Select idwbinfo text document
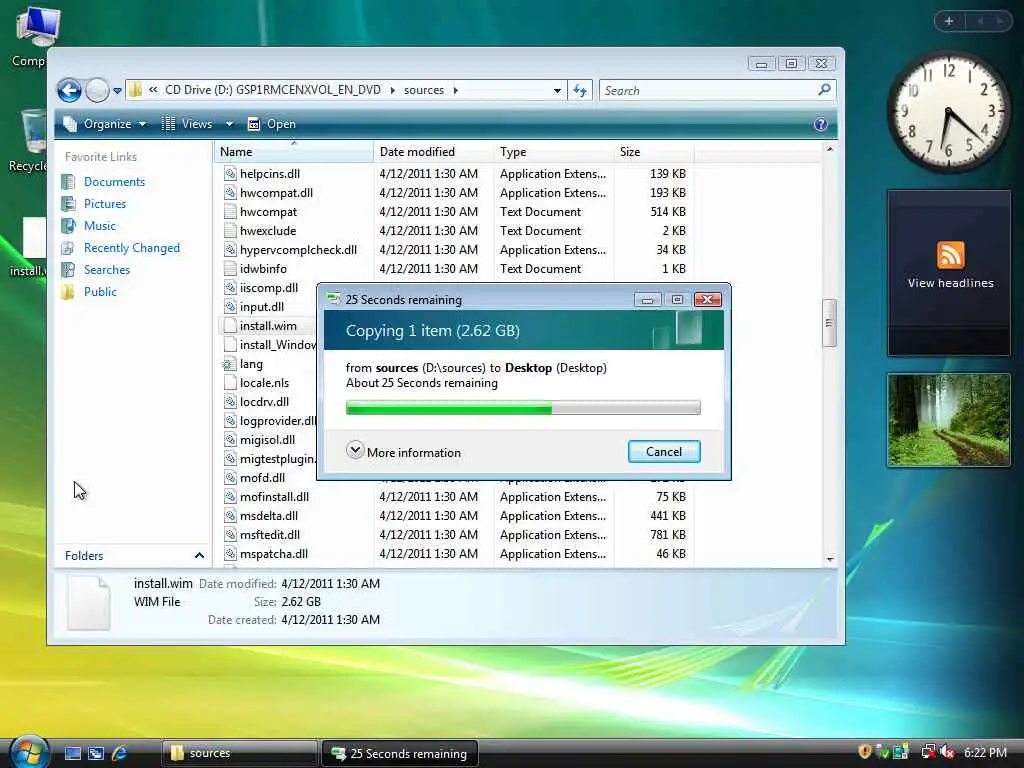The height and width of the screenshot is (768, 1024). (263, 268)
